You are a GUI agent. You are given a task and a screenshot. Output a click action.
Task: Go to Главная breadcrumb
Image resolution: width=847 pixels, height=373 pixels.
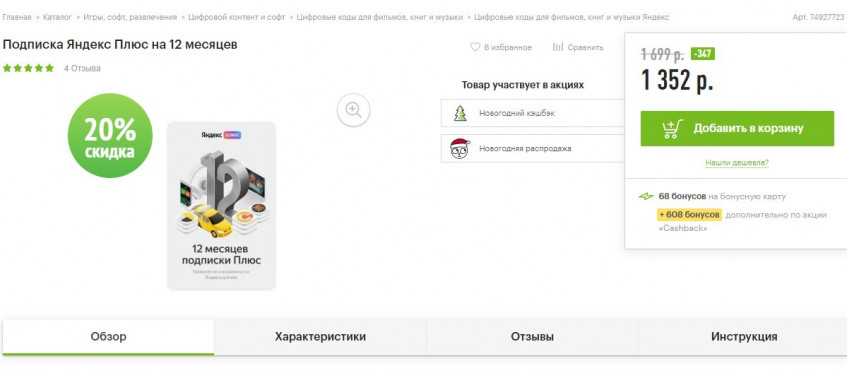(17, 17)
